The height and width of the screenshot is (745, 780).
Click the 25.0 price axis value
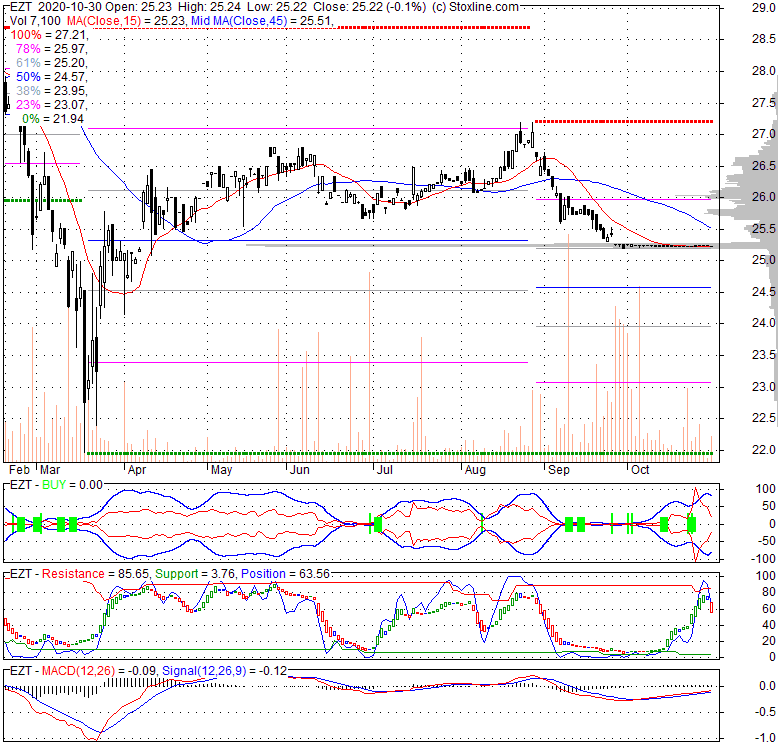[x=764, y=260]
